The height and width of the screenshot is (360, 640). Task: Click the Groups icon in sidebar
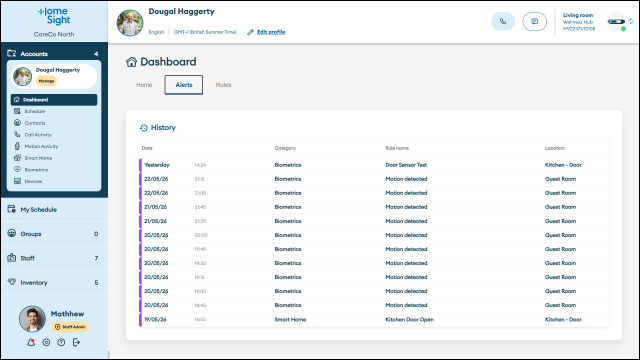point(12,233)
